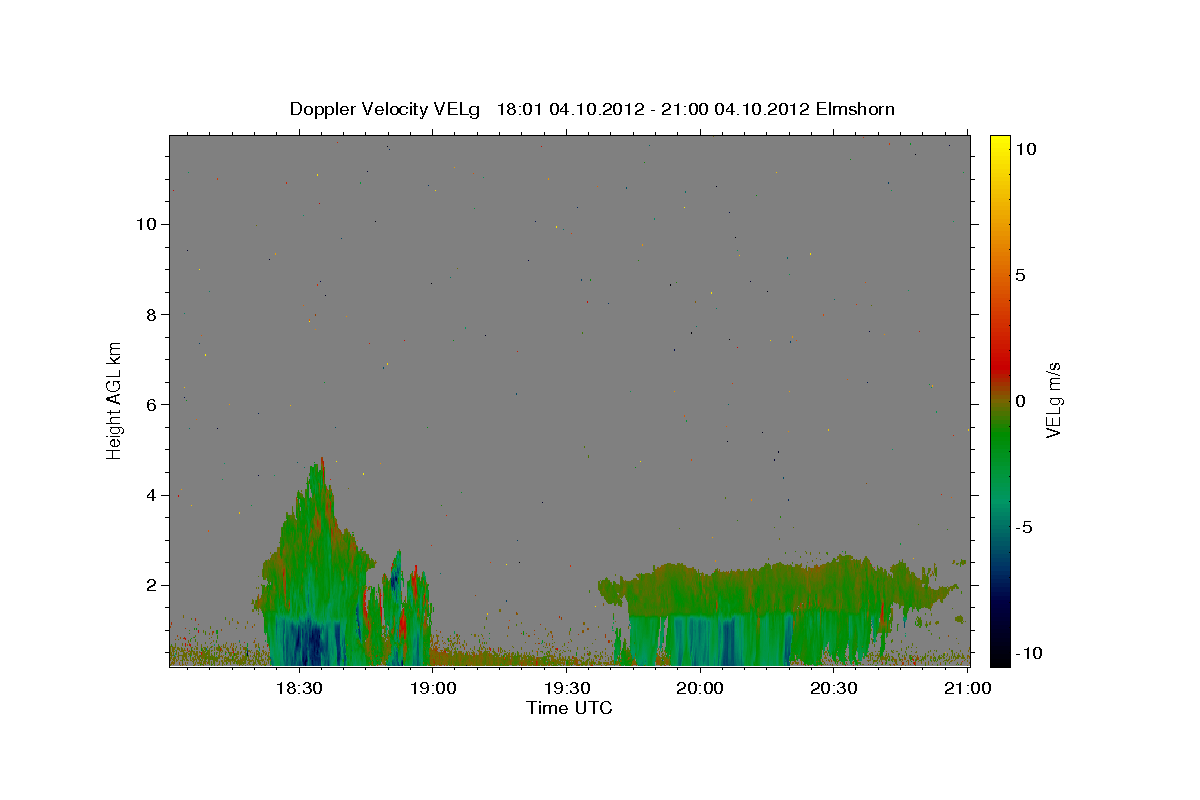The height and width of the screenshot is (800, 1200).
Task: Click the colorbar tick value -5
Action: tap(1024, 527)
